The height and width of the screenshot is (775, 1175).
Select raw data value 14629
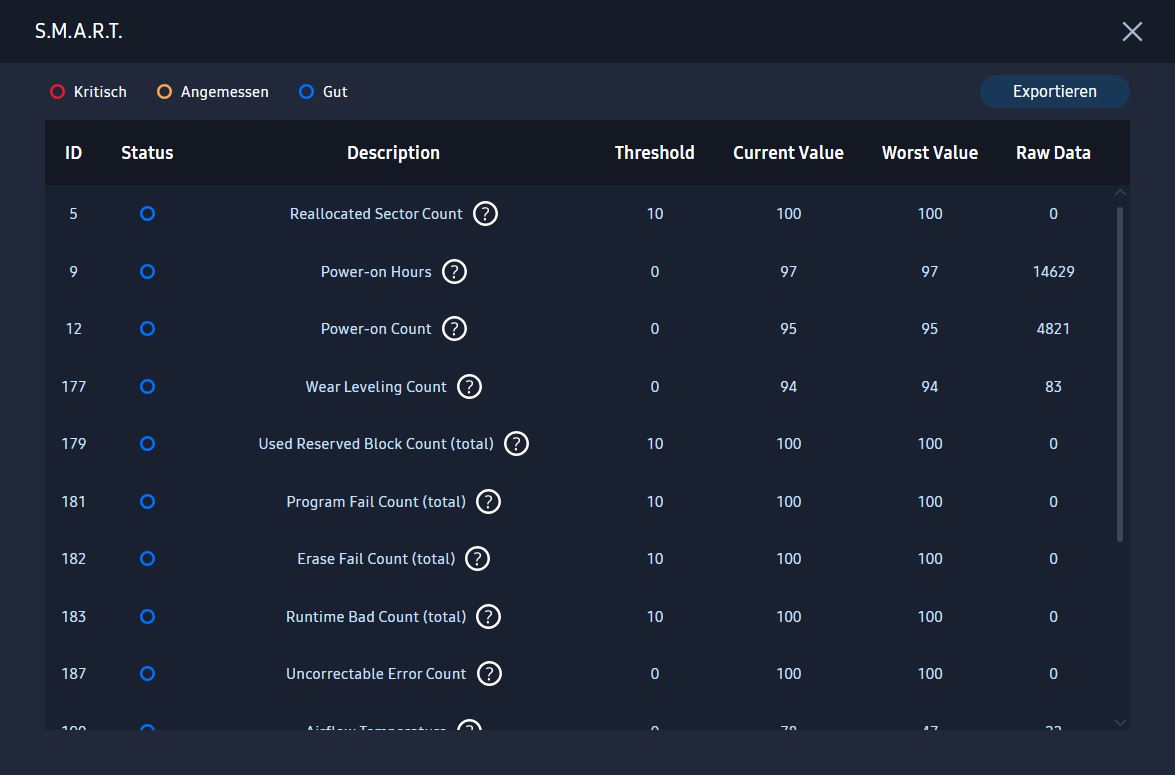[x=1054, y=271]
